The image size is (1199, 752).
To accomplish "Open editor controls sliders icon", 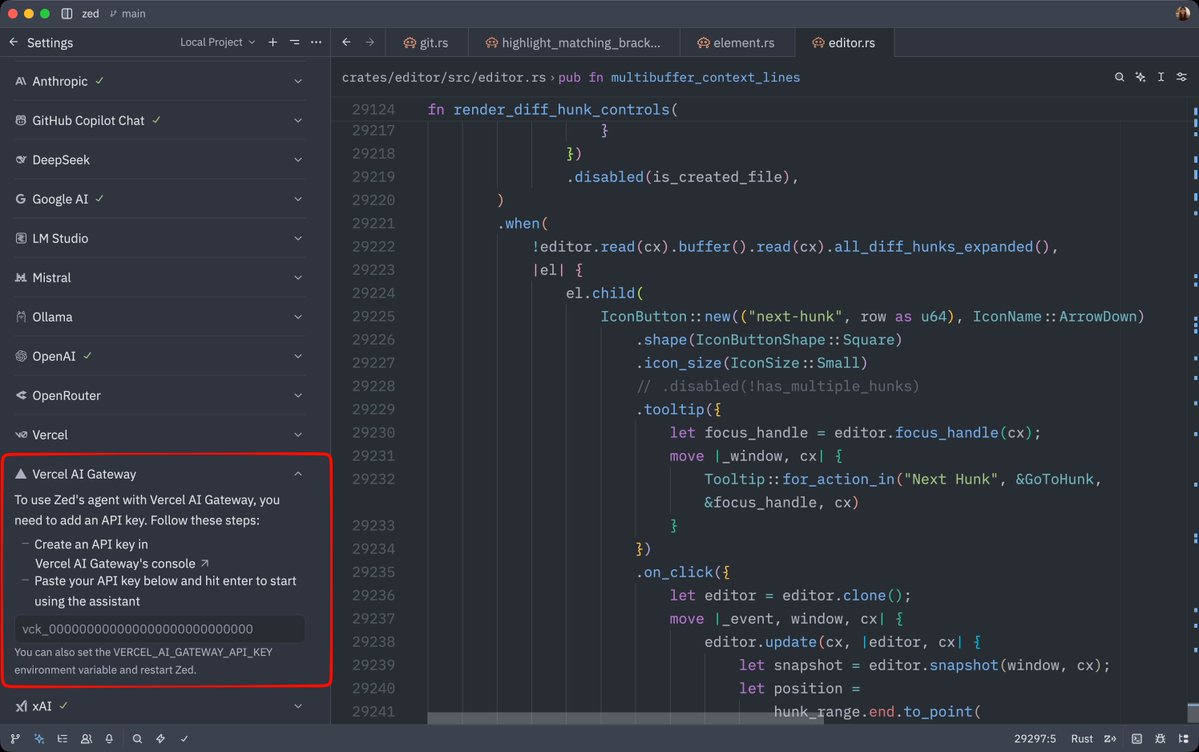I will click(x=1181, y=77).
